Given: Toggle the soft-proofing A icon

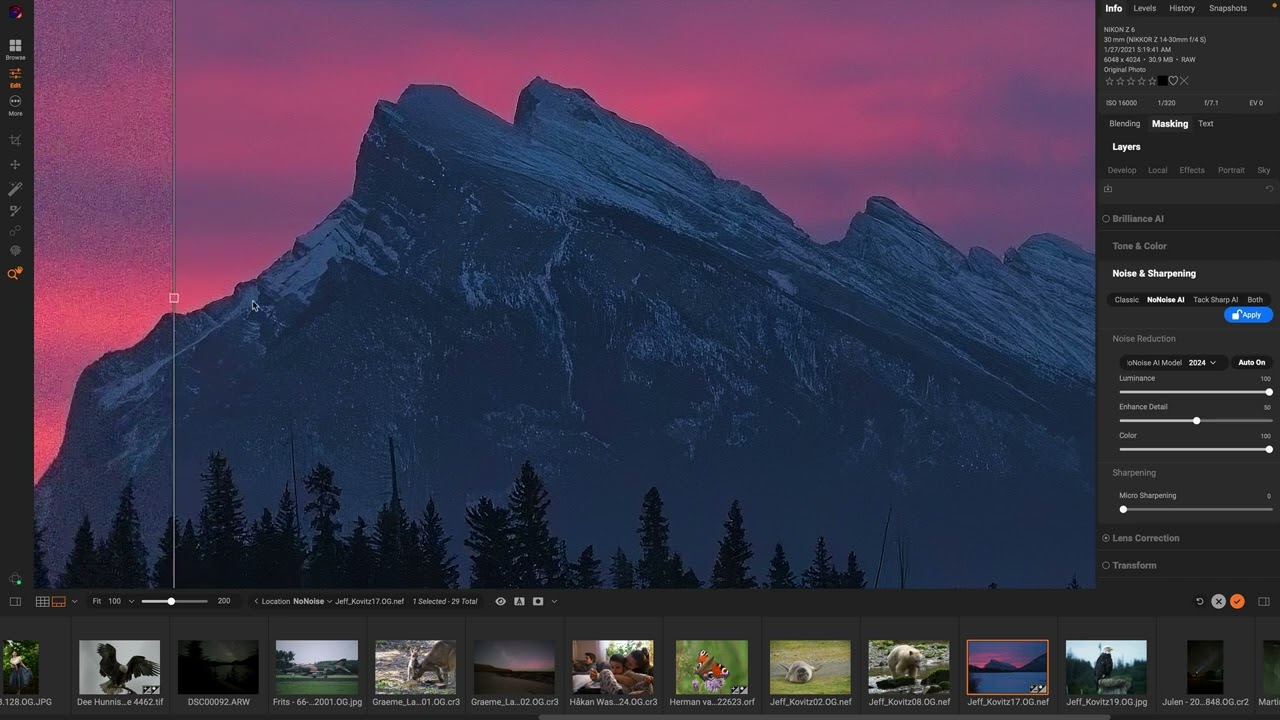Looking at the screenshot, I should click(519, 601).
